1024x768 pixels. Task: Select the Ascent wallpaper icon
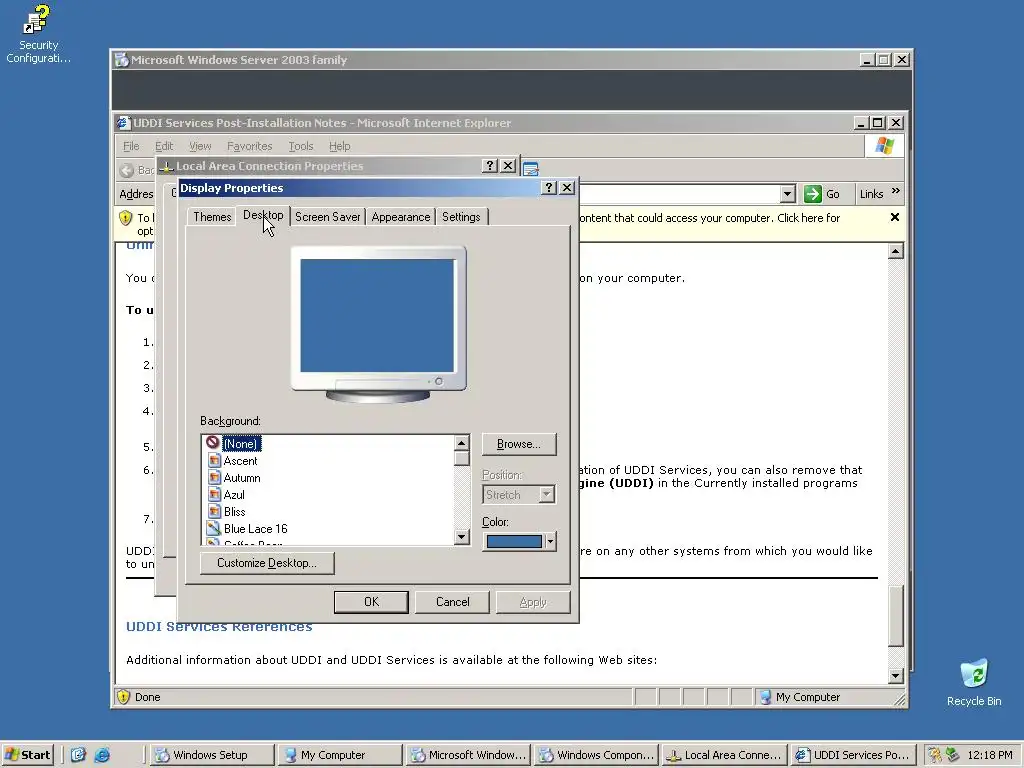pyautogui.click(x=214, y=461)
